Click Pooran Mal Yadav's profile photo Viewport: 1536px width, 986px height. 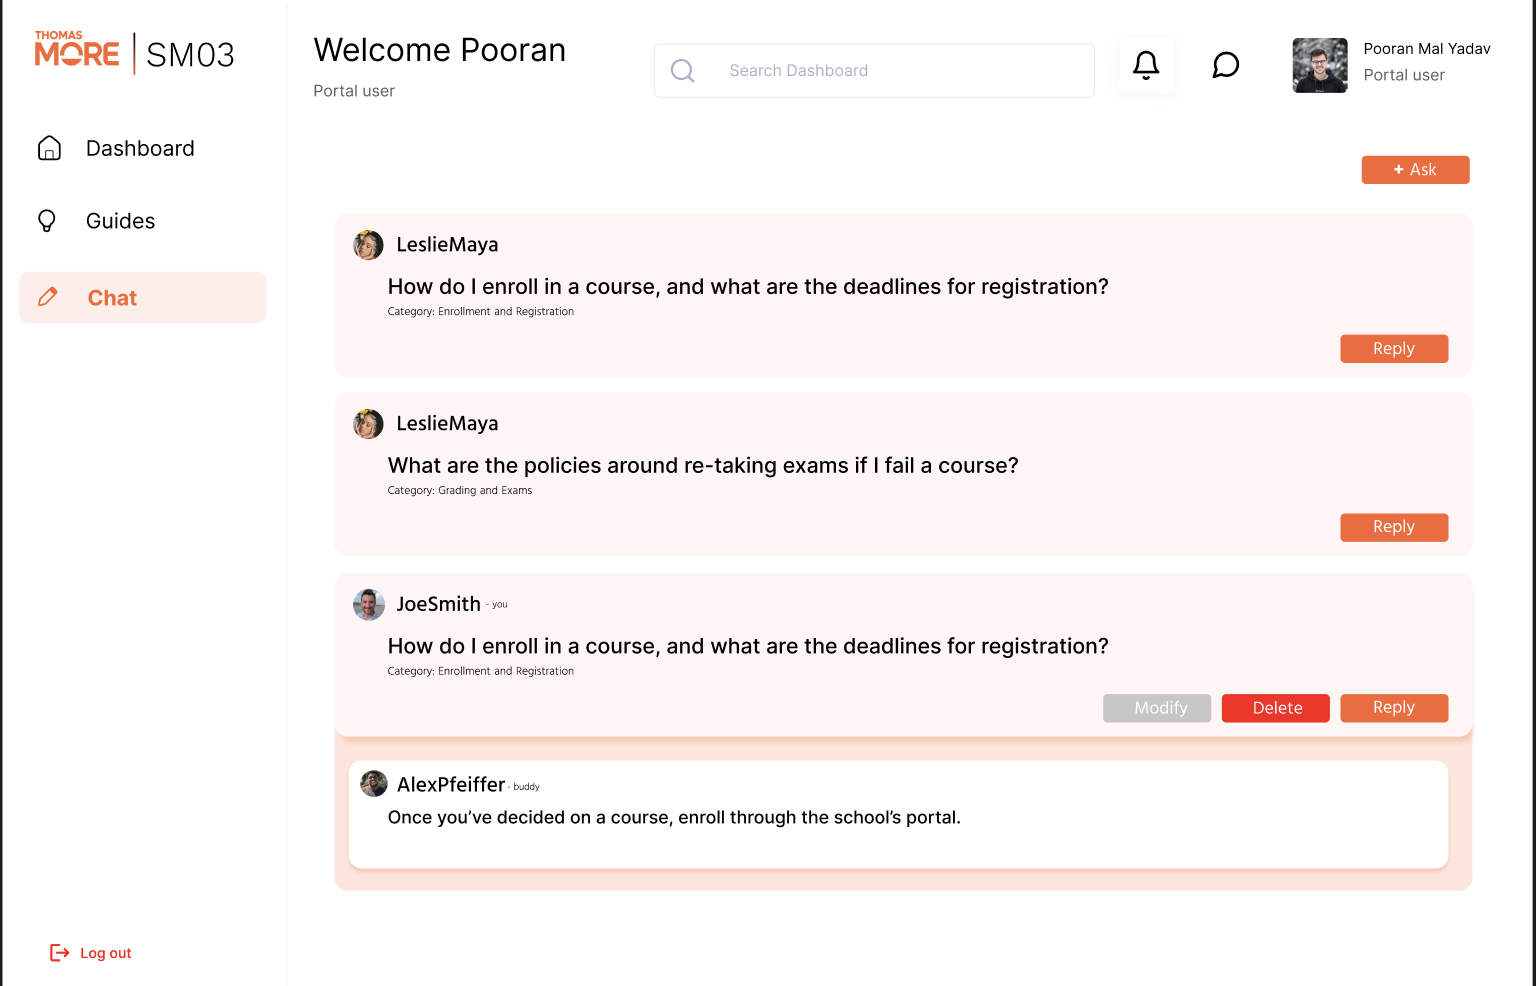click(x=1319, y=65)
